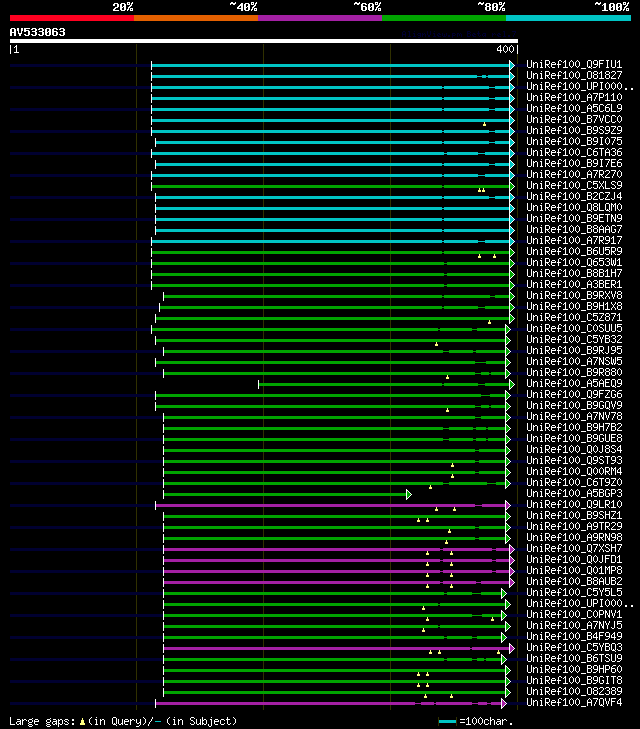640x729 pixels.
Task: Click the arrowhead ending the UniRef100_A5BGP3 alignment
Action: [409, 494]
